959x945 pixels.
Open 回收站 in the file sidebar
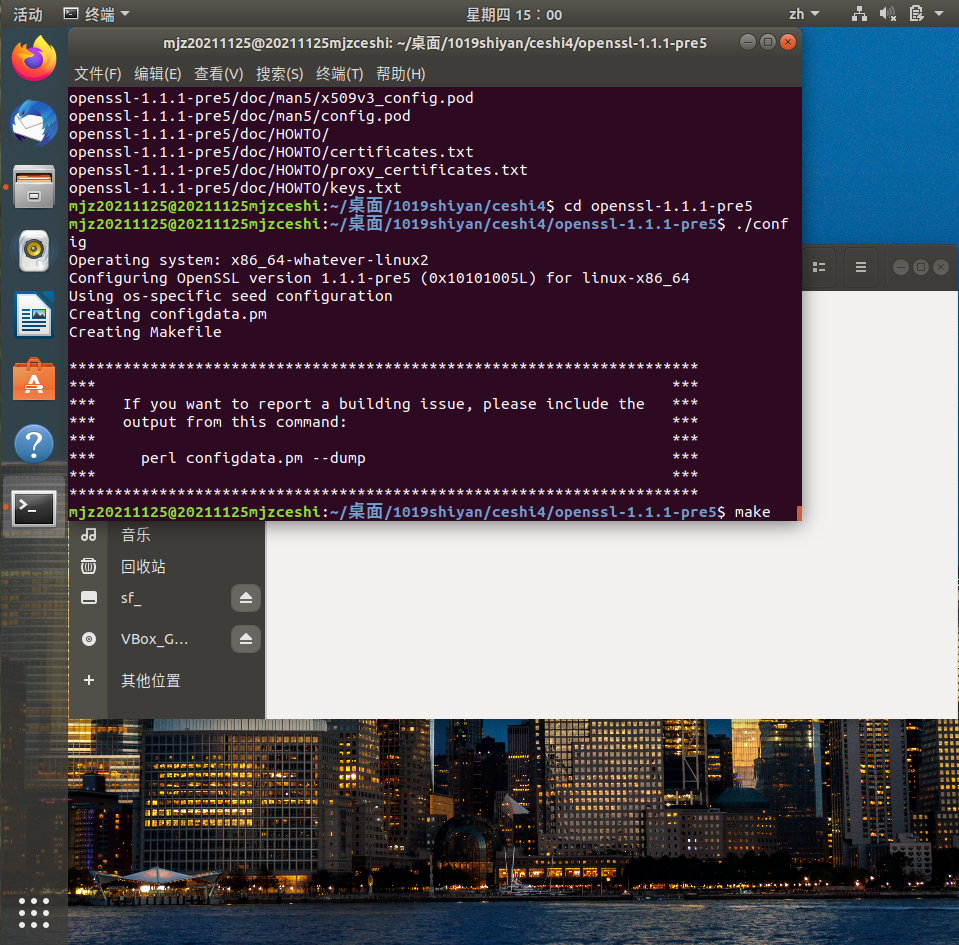143,567
